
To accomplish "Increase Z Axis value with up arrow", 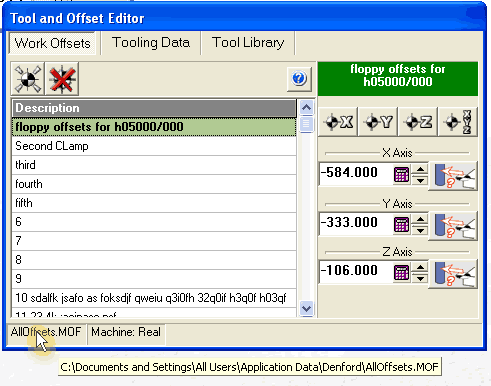I will (420, 268).
